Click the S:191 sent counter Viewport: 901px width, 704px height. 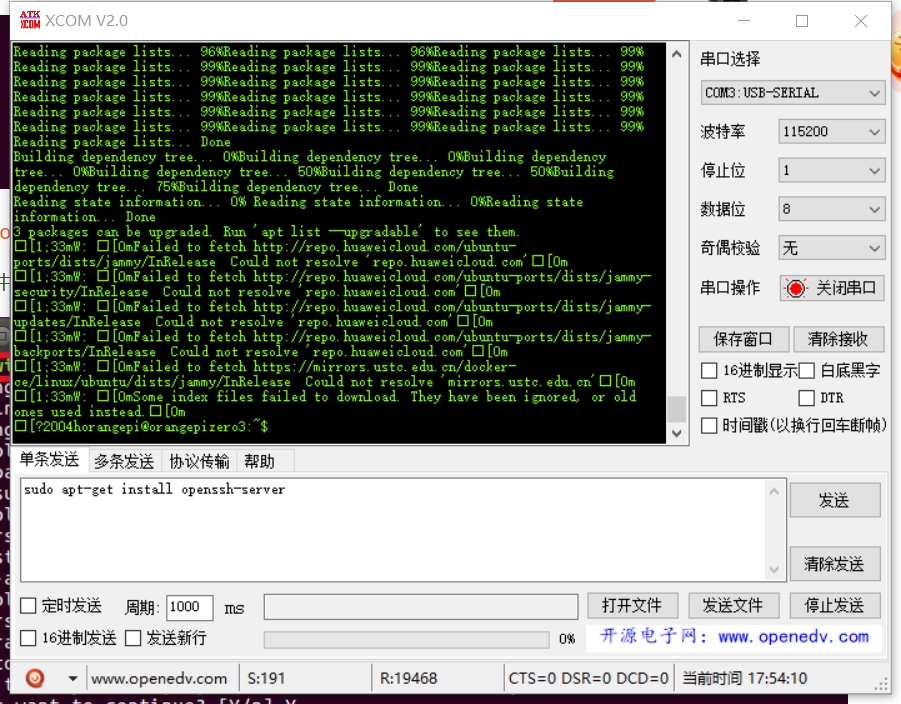coord(266,679)
